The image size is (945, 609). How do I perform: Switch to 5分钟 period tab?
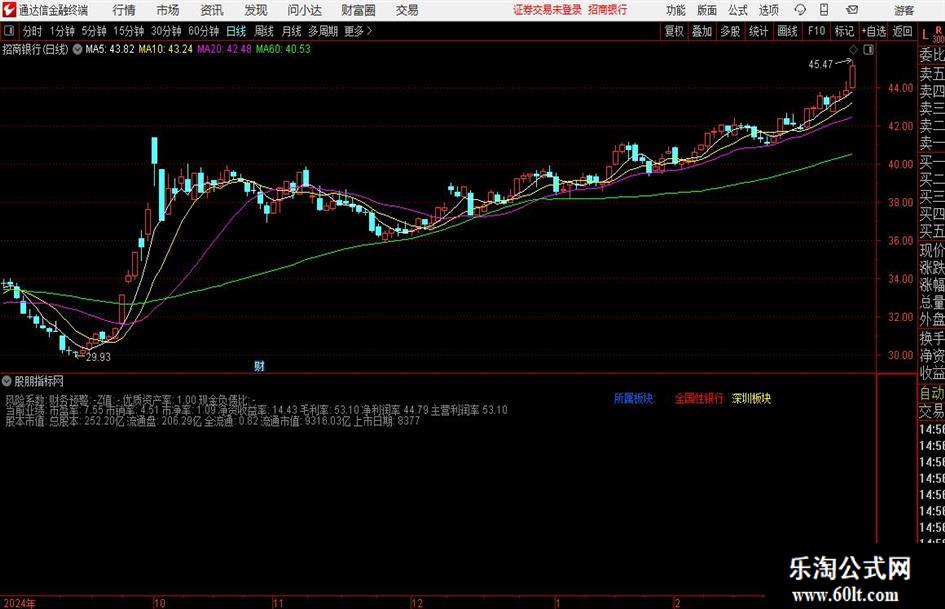click(x=93, y=31)
